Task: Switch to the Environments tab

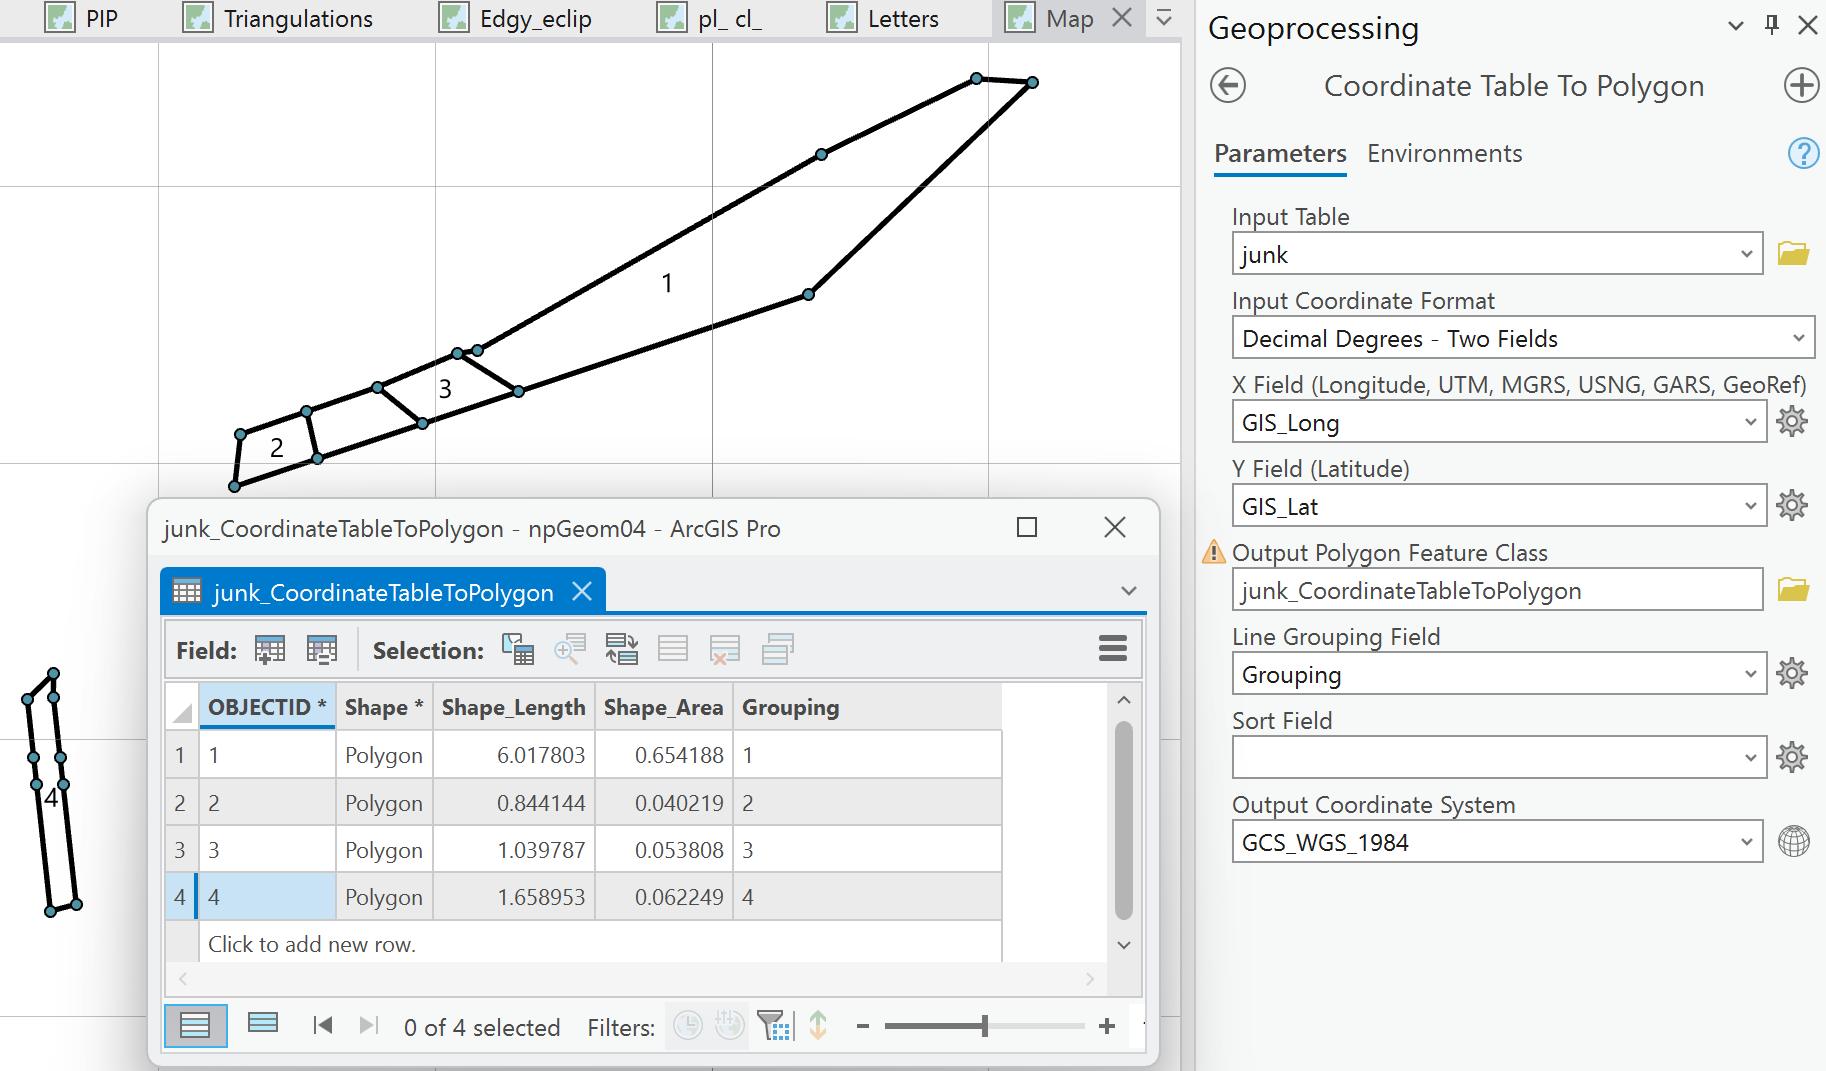Action: (x=1444, y=153)
